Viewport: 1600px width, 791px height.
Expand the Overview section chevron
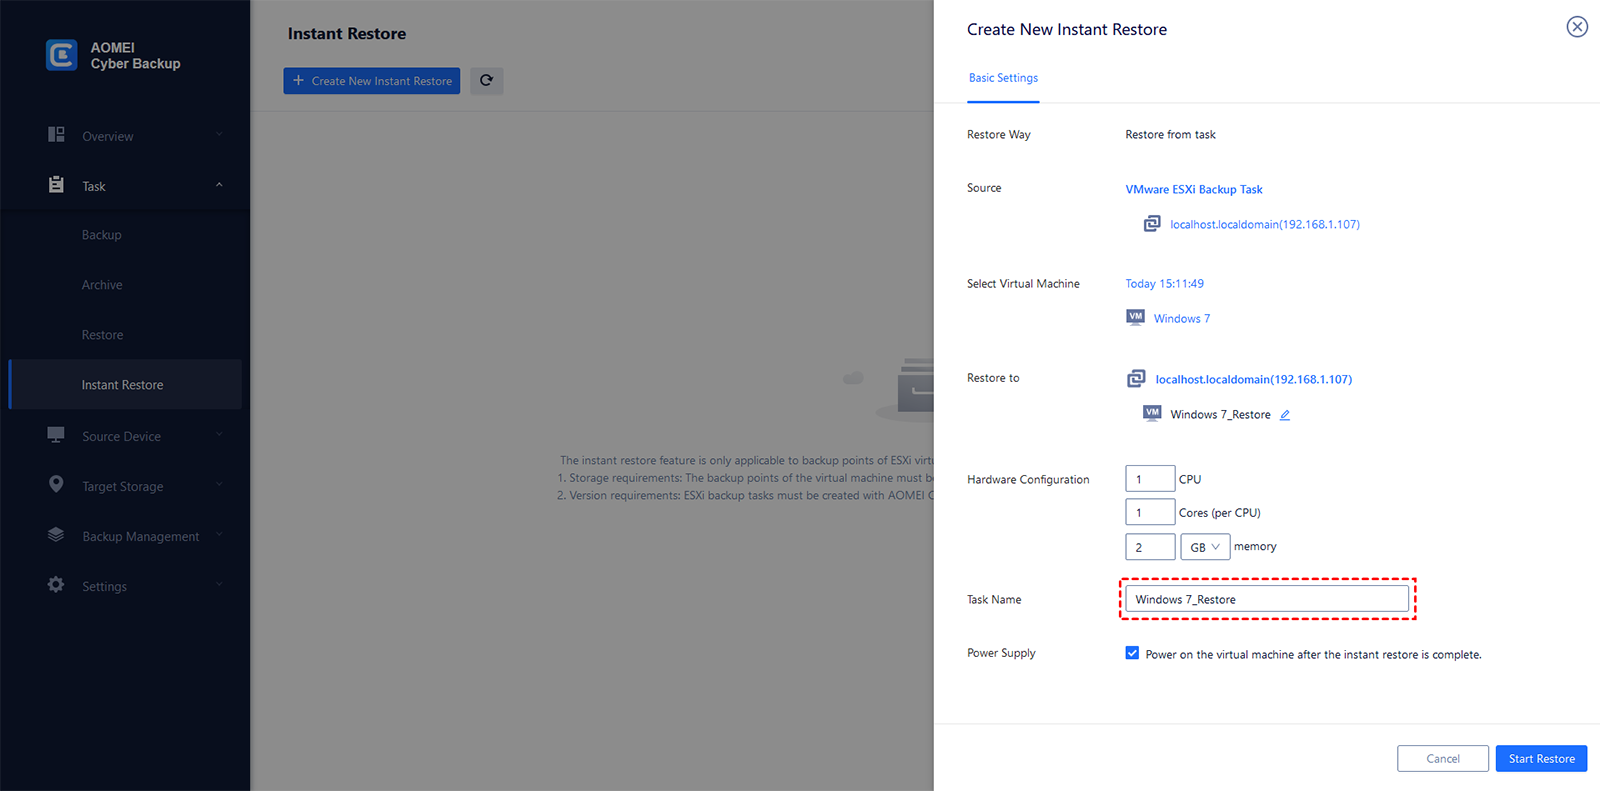[219, 135]
